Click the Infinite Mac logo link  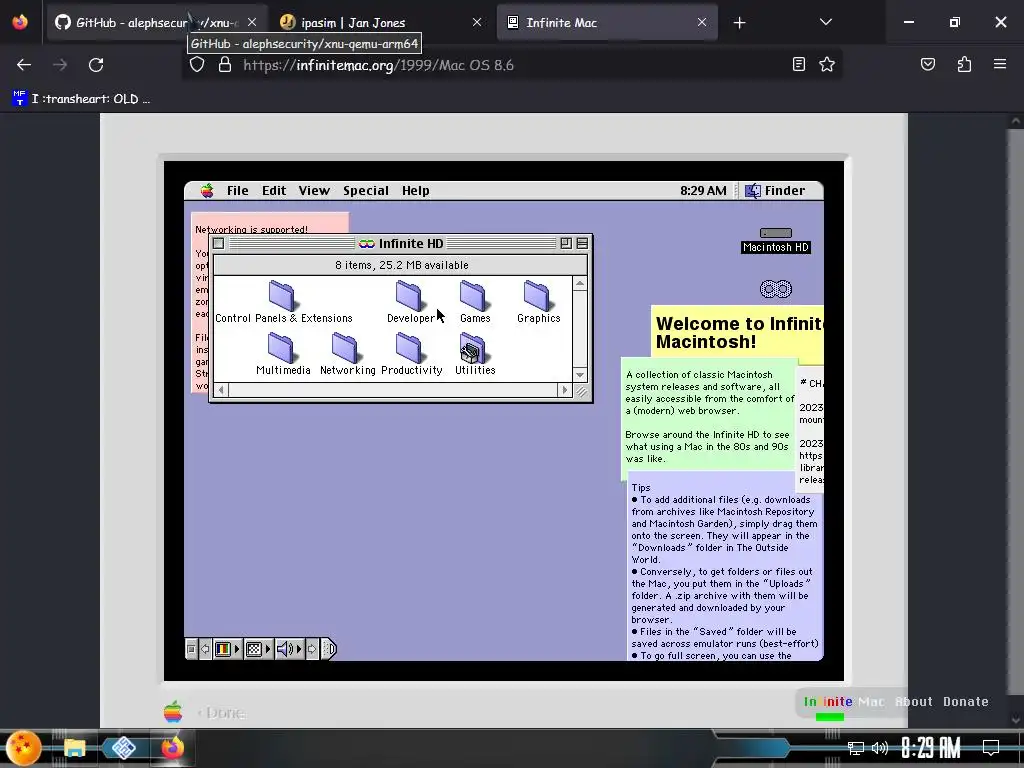pos(844,701)
